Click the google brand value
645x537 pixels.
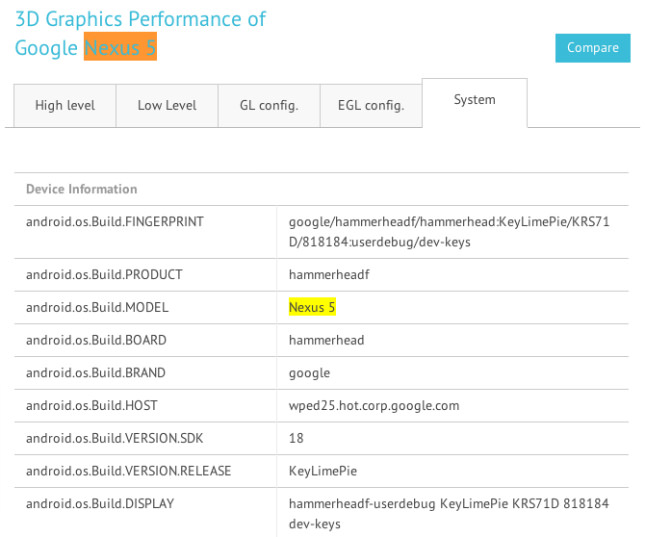309,373
